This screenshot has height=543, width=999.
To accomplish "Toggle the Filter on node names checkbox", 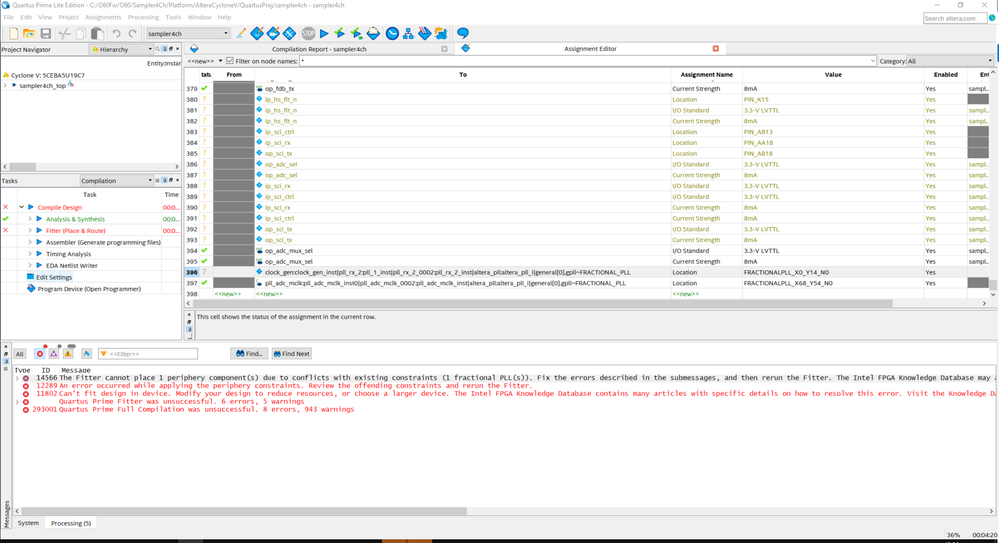I will pyautogui.click(x=230, y=61).
